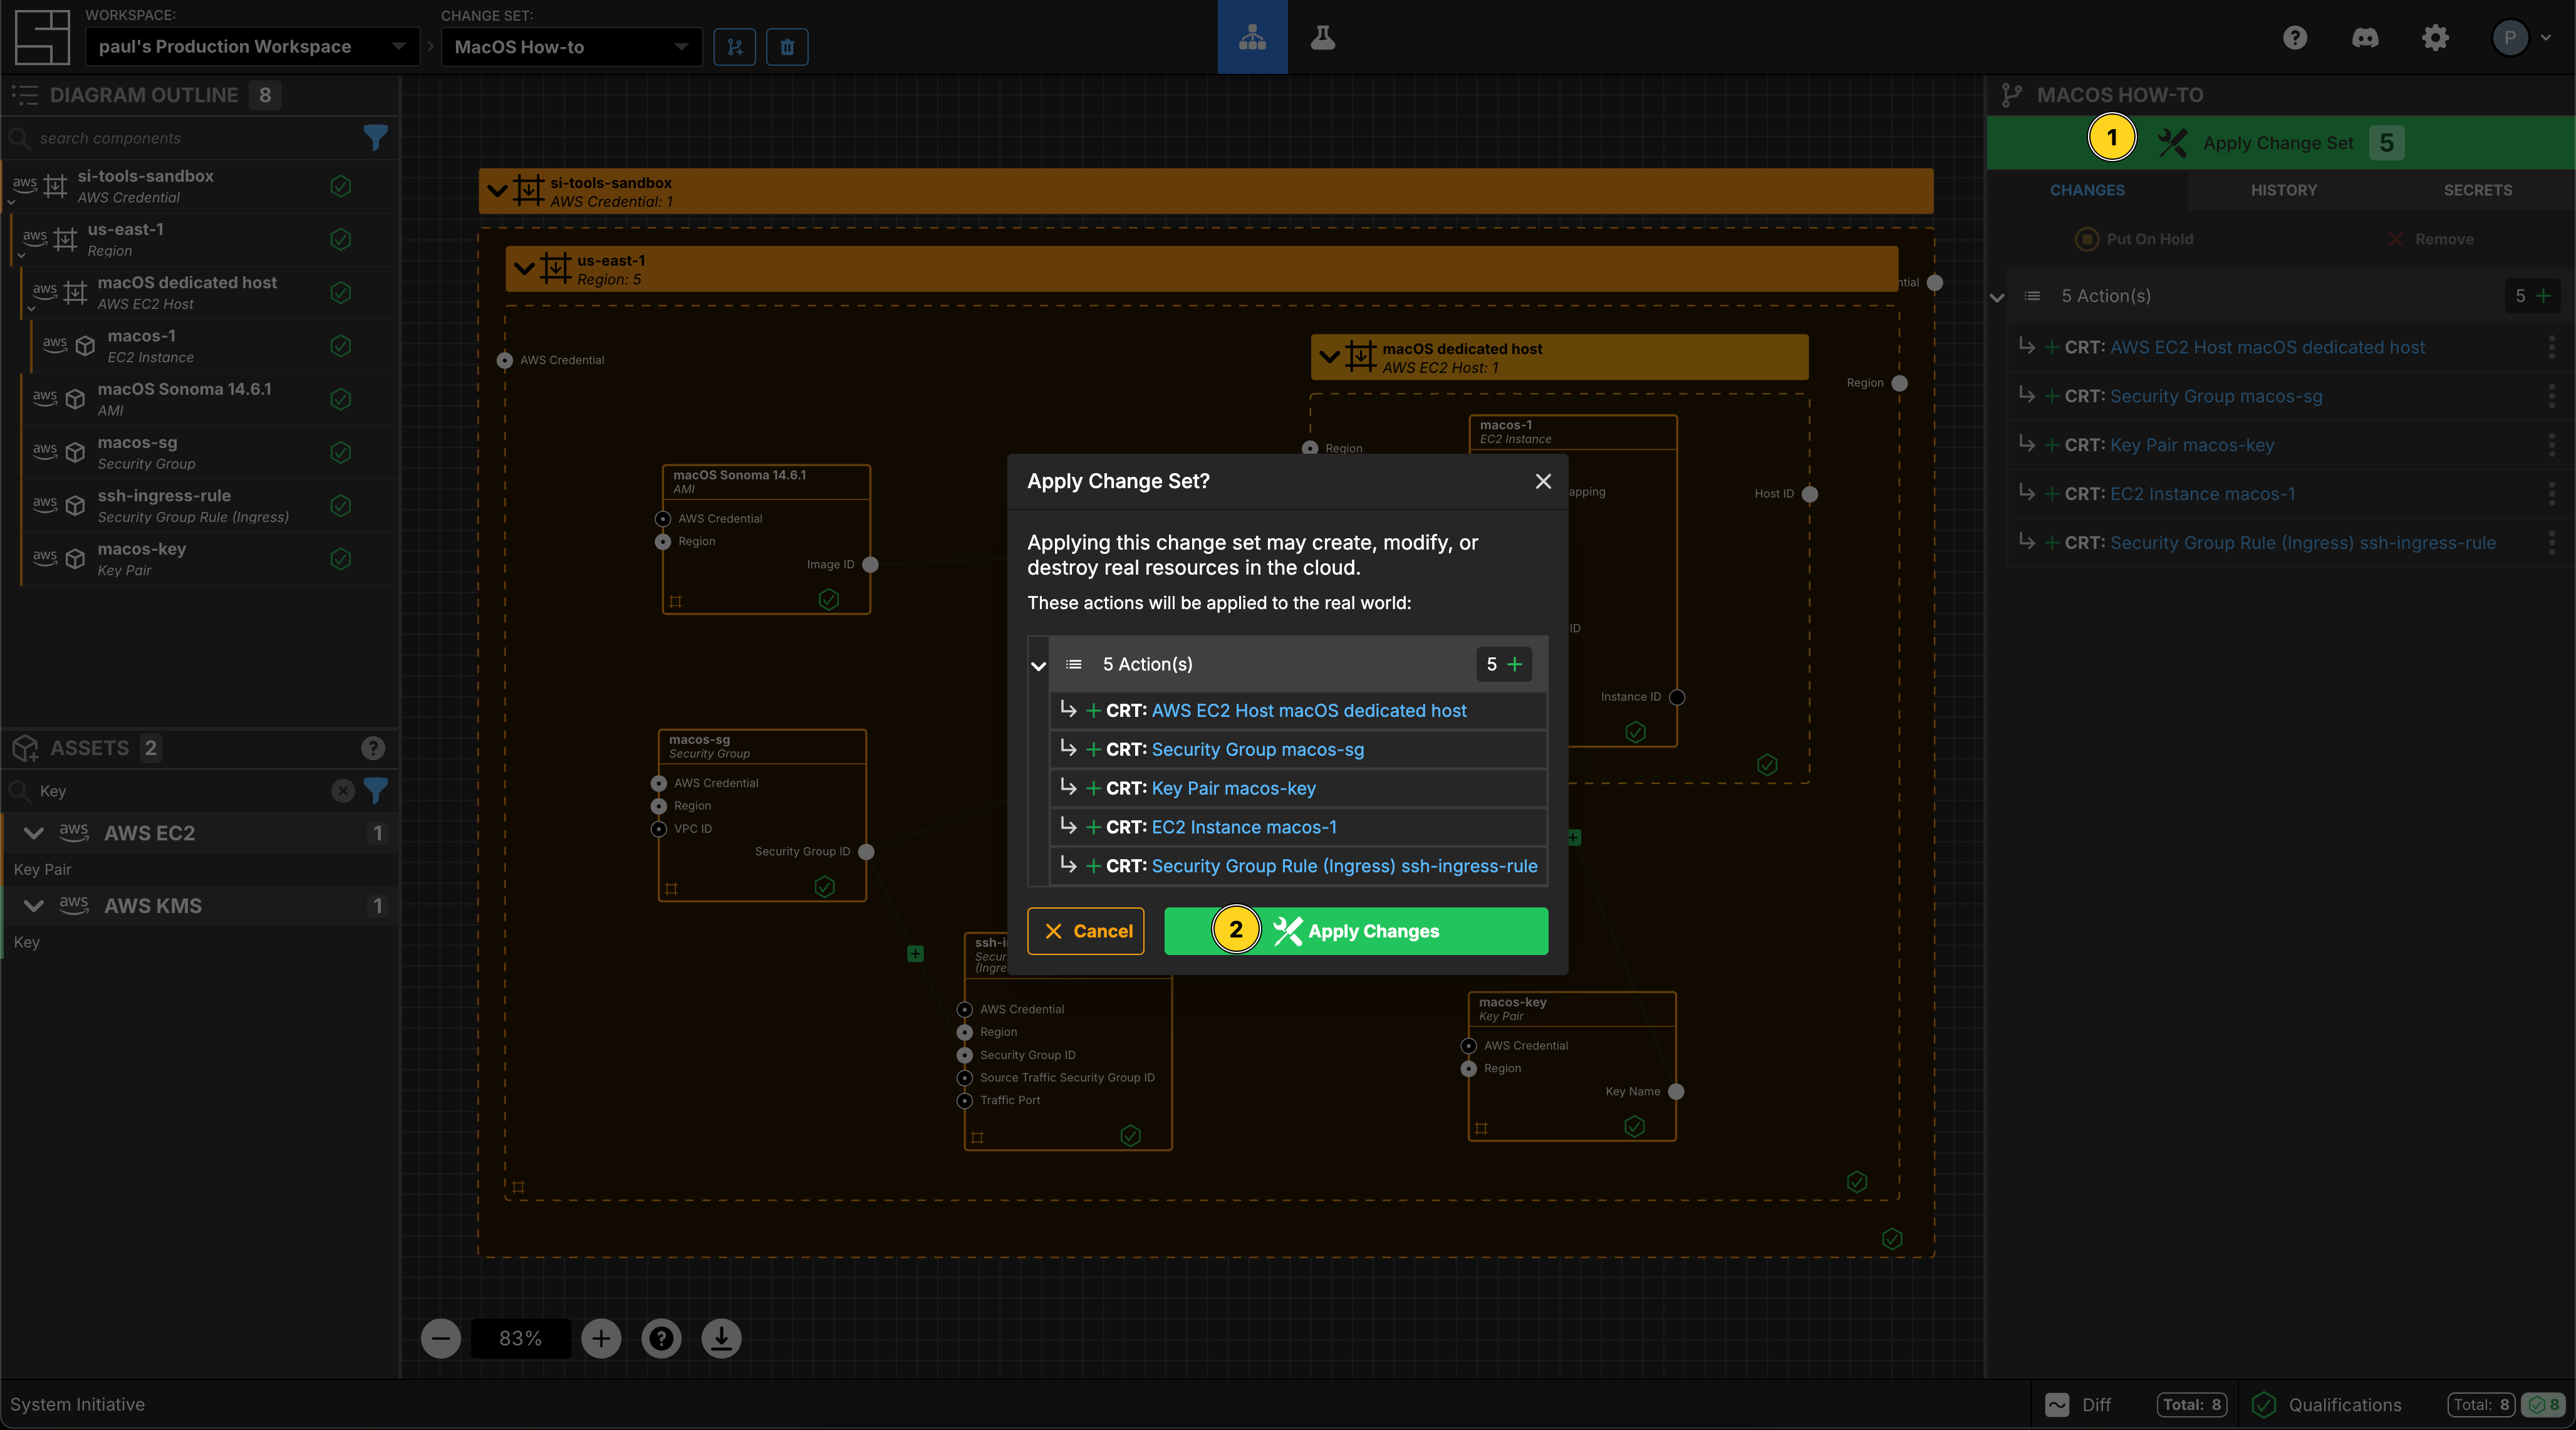Click the Cancel button in dialog

[1086, 931]
